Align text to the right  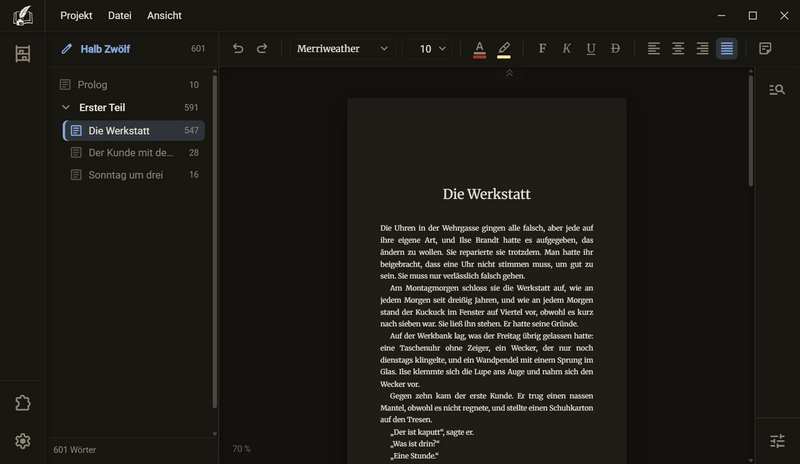tap(703, 48)
